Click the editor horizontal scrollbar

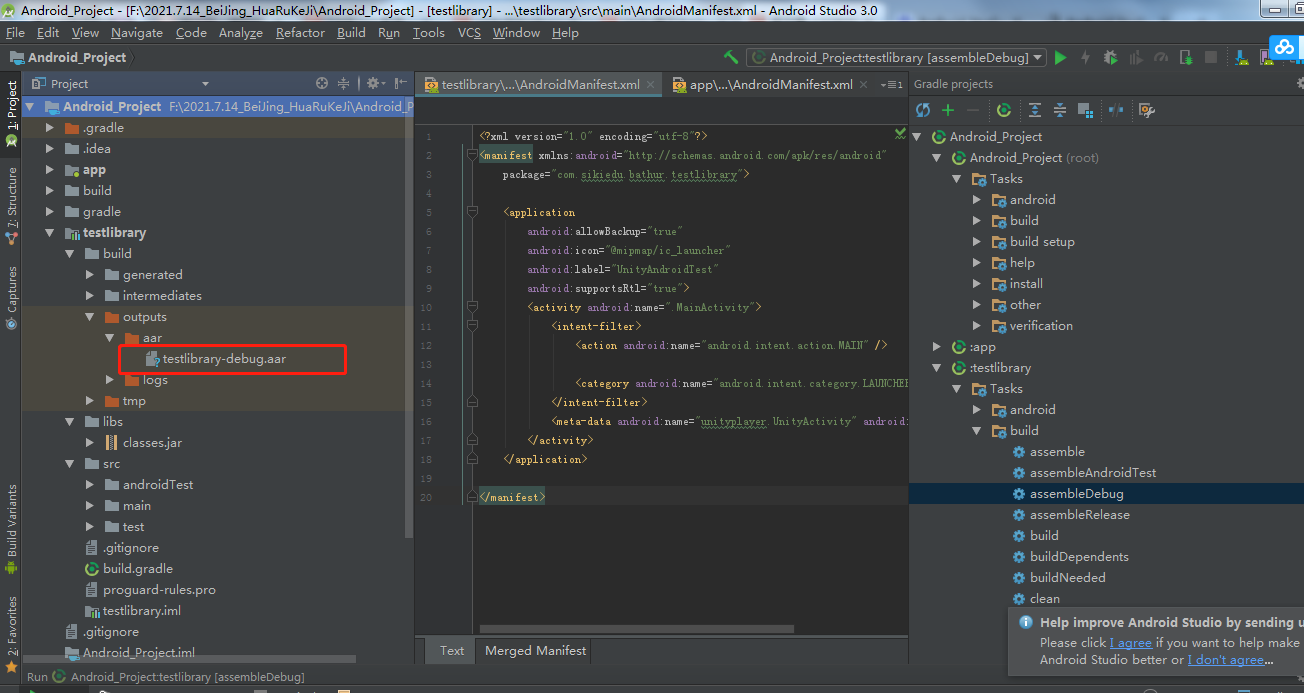click(637, 629)
